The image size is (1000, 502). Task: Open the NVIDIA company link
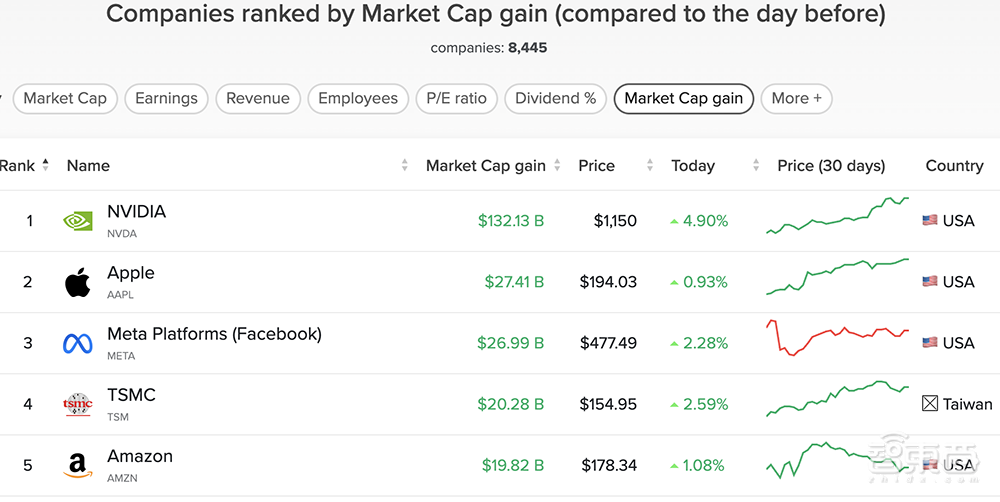click(136, 212)
